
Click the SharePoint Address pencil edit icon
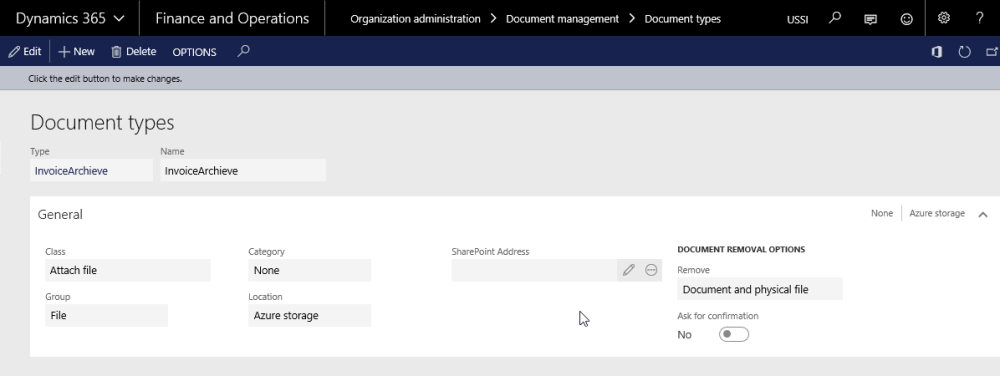[x=628, y=270]
